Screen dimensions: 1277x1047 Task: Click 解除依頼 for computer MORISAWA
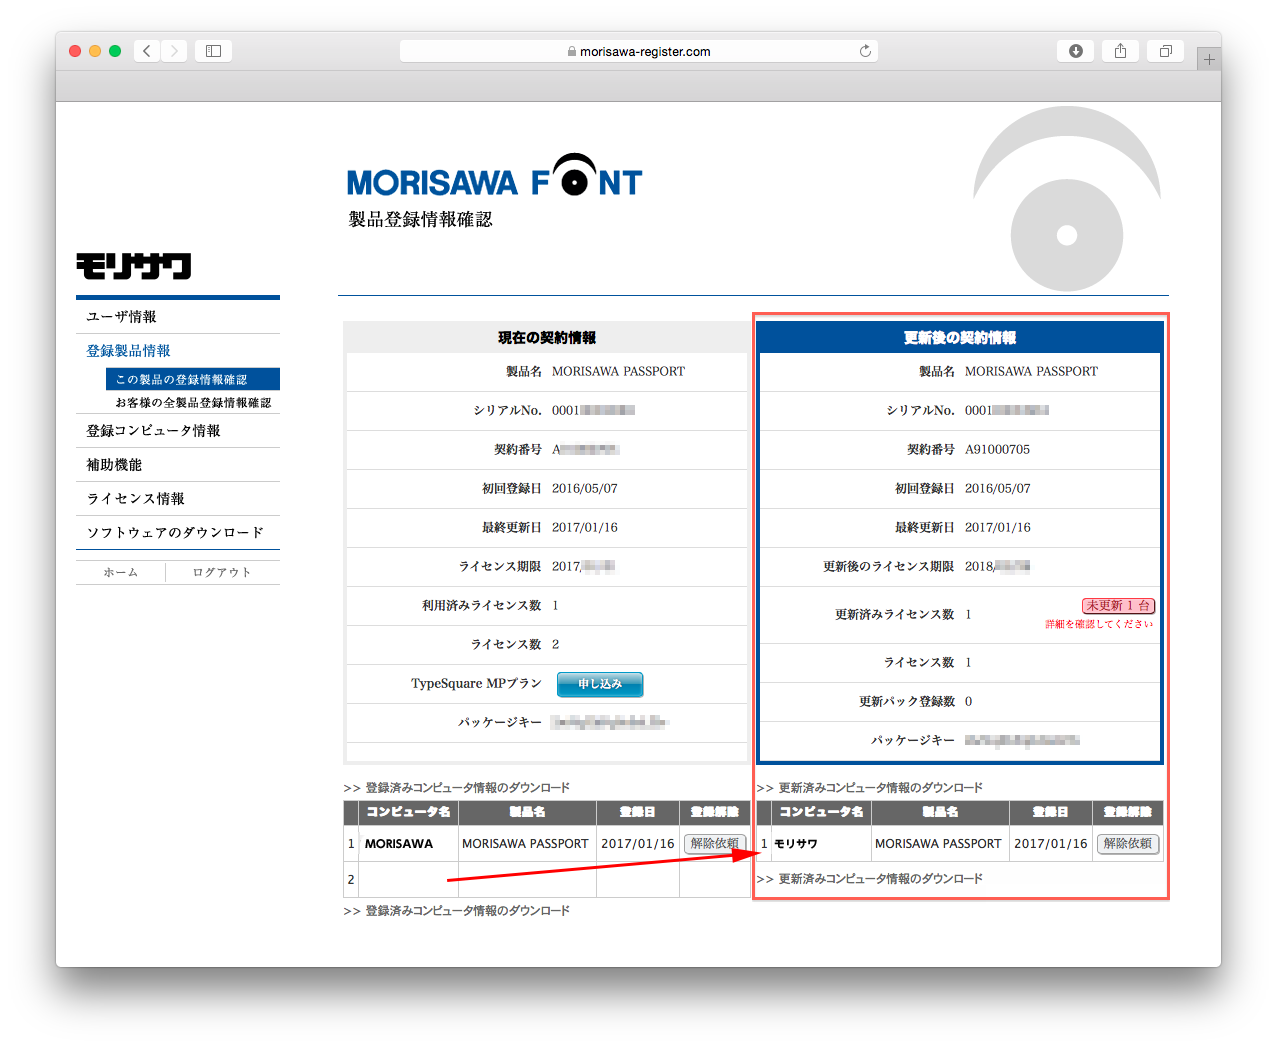coord(715,844)
